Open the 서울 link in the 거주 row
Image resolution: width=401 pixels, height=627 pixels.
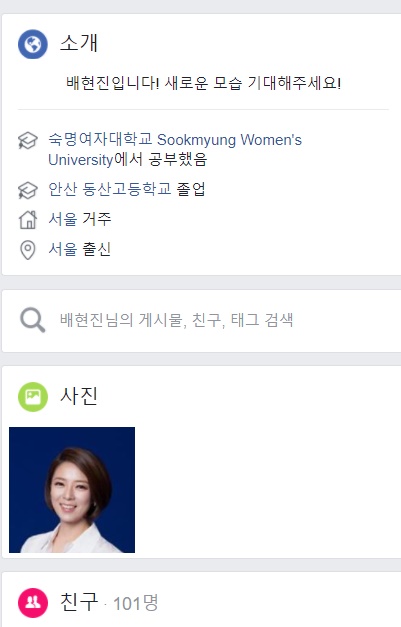pos(62,219)
